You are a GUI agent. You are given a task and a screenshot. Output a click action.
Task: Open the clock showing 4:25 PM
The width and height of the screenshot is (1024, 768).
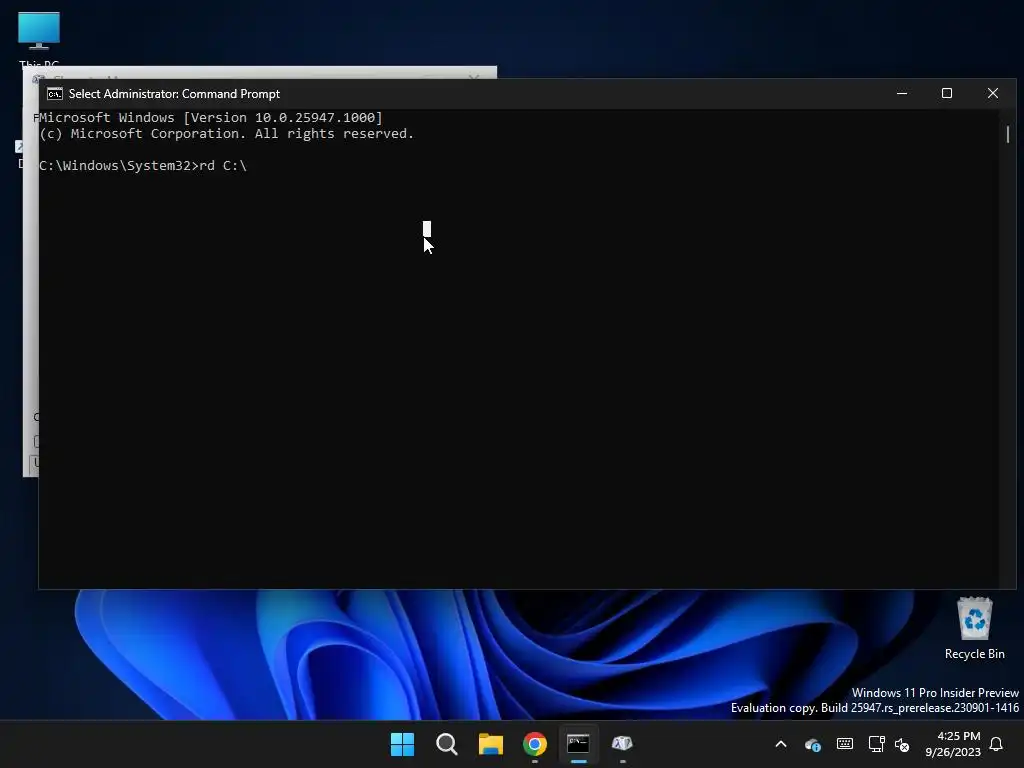953,744
